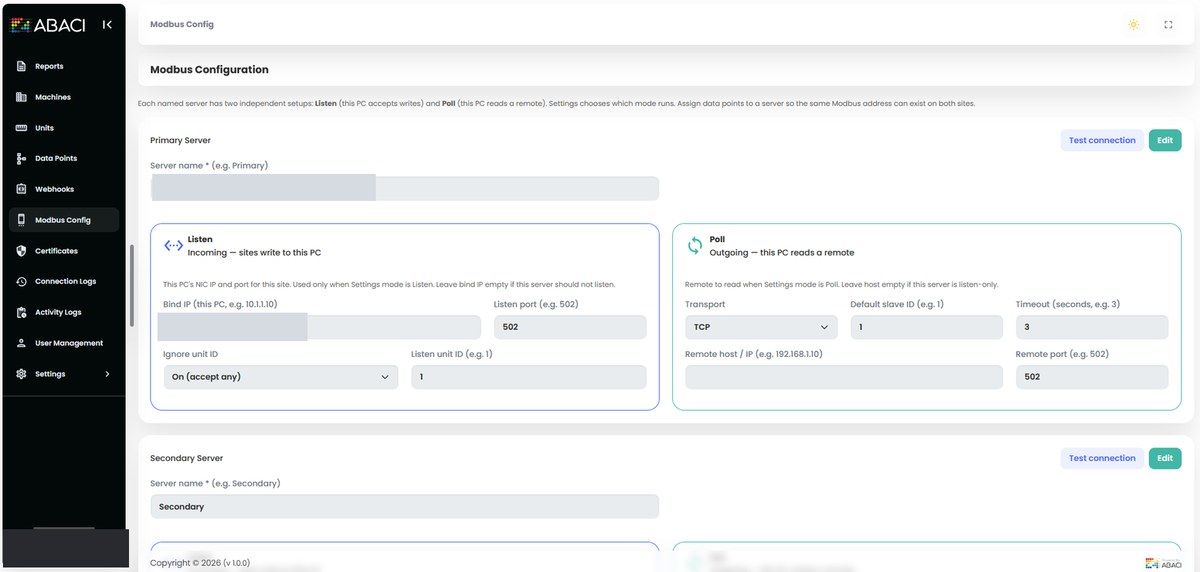Click the Reports sidebar icon
Screen dimensions: 1200x572
click(22, 66)
